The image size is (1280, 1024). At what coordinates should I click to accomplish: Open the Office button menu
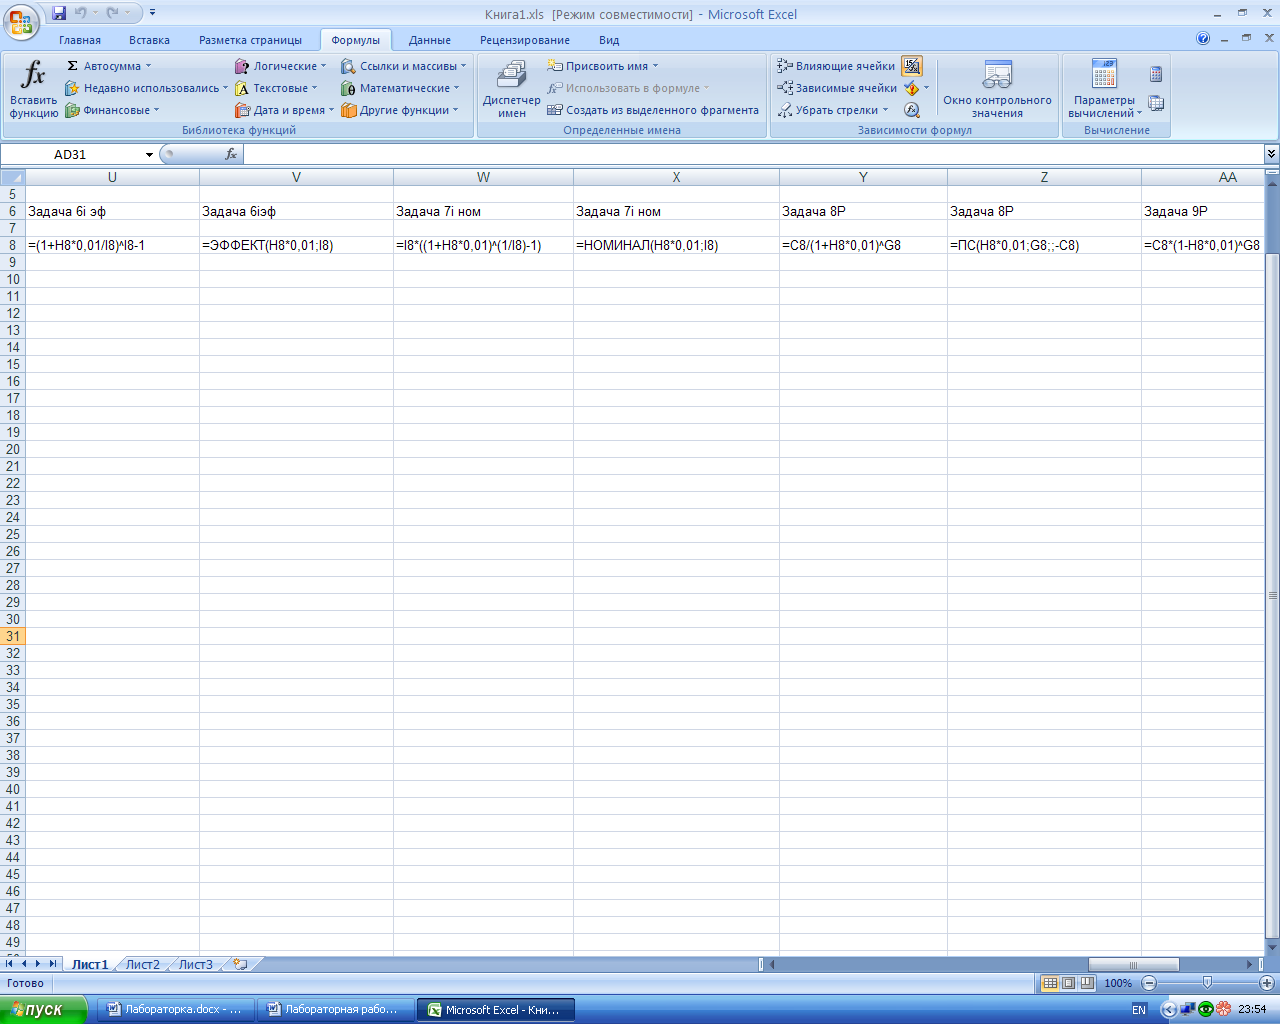click(x=21, y=20)
